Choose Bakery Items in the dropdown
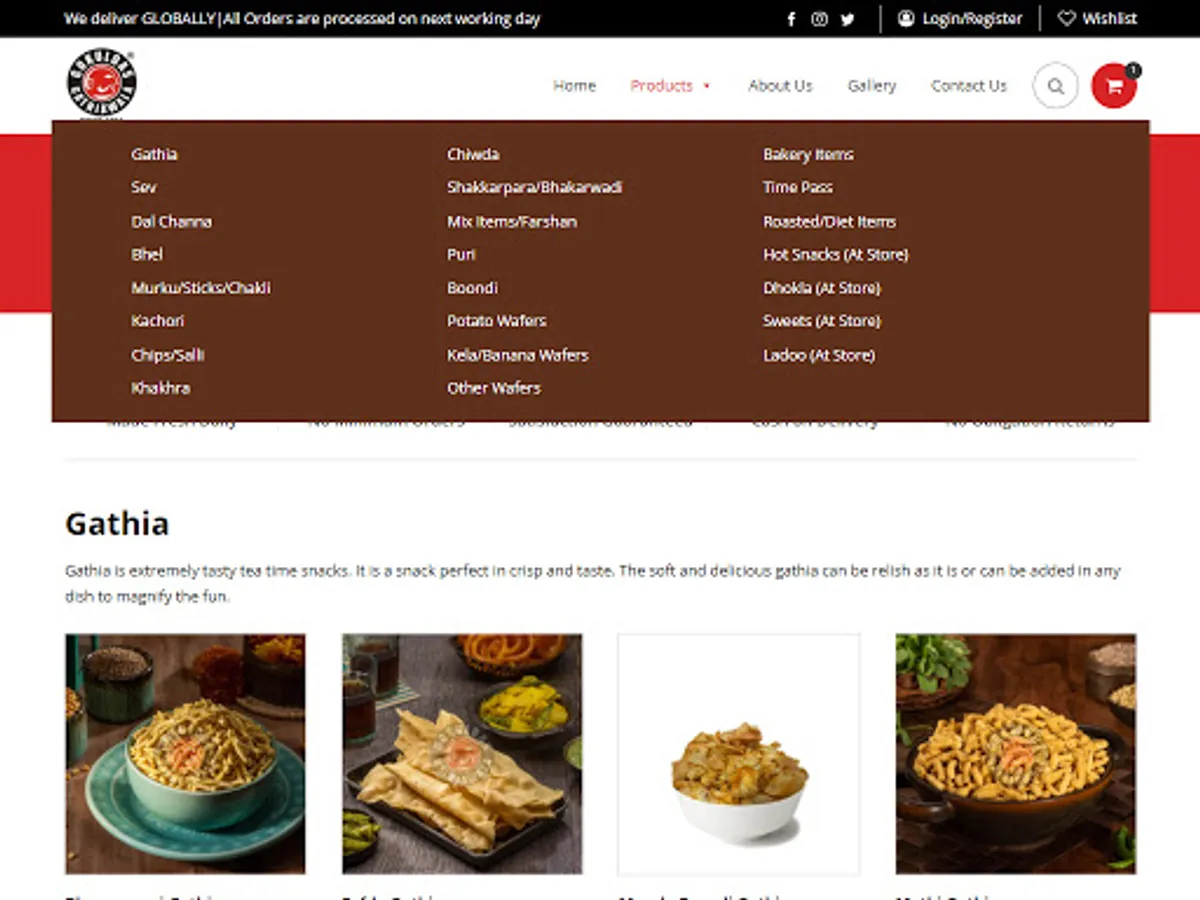The width and height of the screenshot is (1200, 900). (x=808, y=154)
